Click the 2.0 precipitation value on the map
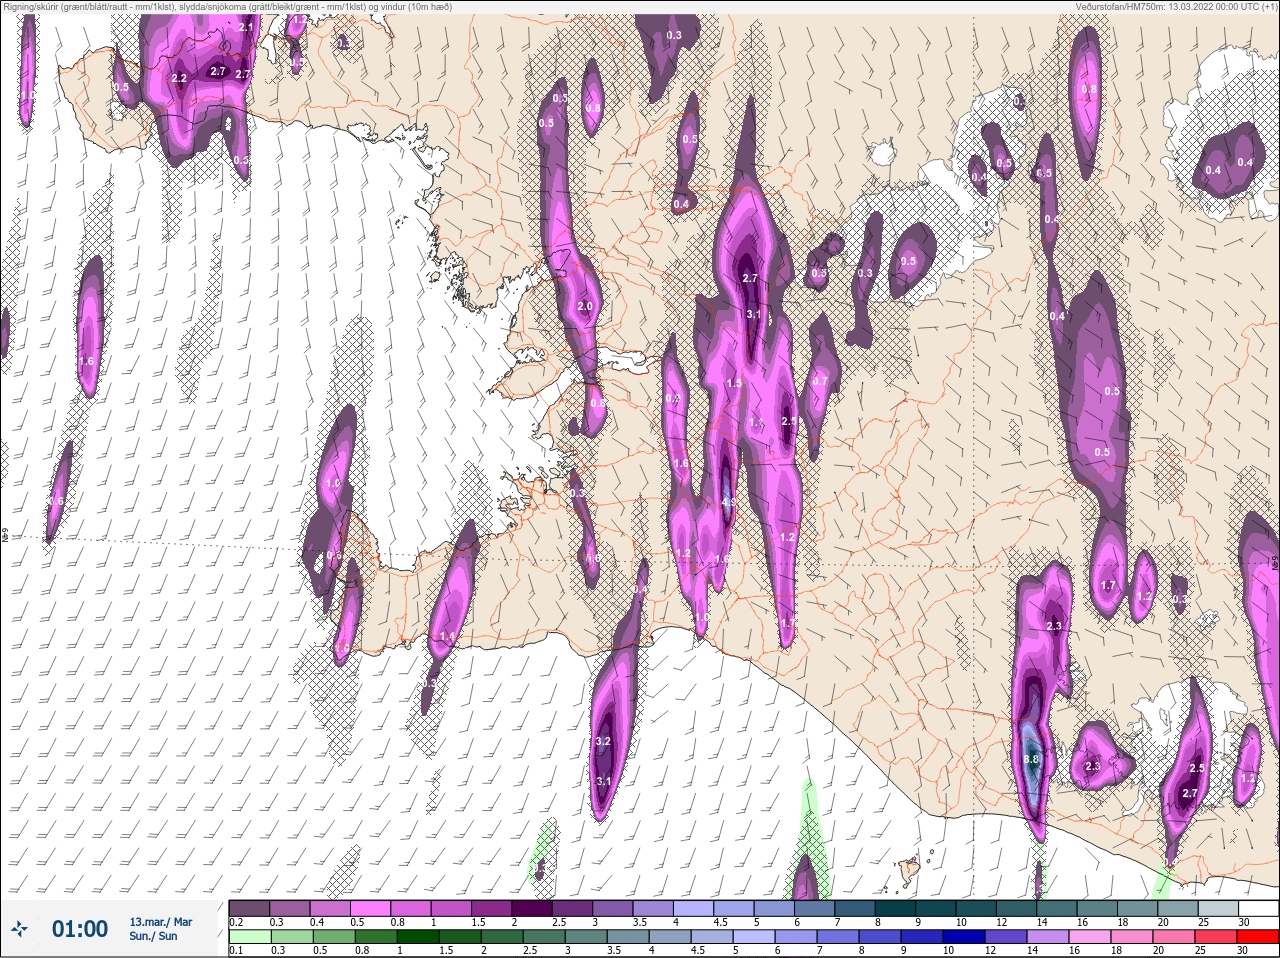 [x=586, y=307]
